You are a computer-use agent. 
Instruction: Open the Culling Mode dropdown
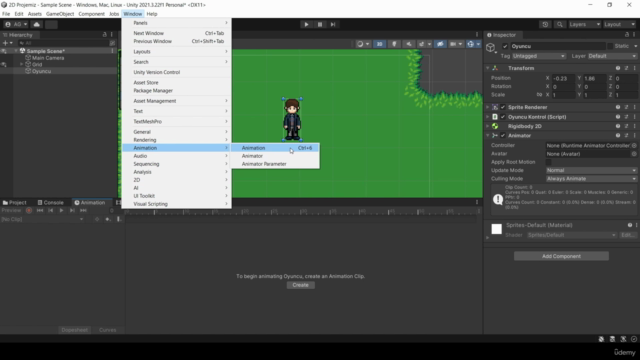pos(591,179)
